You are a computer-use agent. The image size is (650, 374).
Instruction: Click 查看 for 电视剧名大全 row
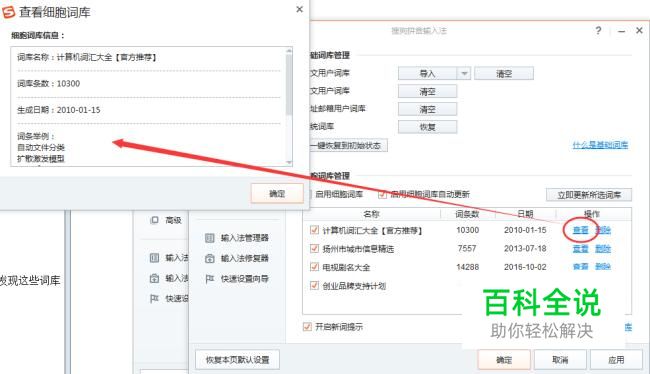click(580, 267)
